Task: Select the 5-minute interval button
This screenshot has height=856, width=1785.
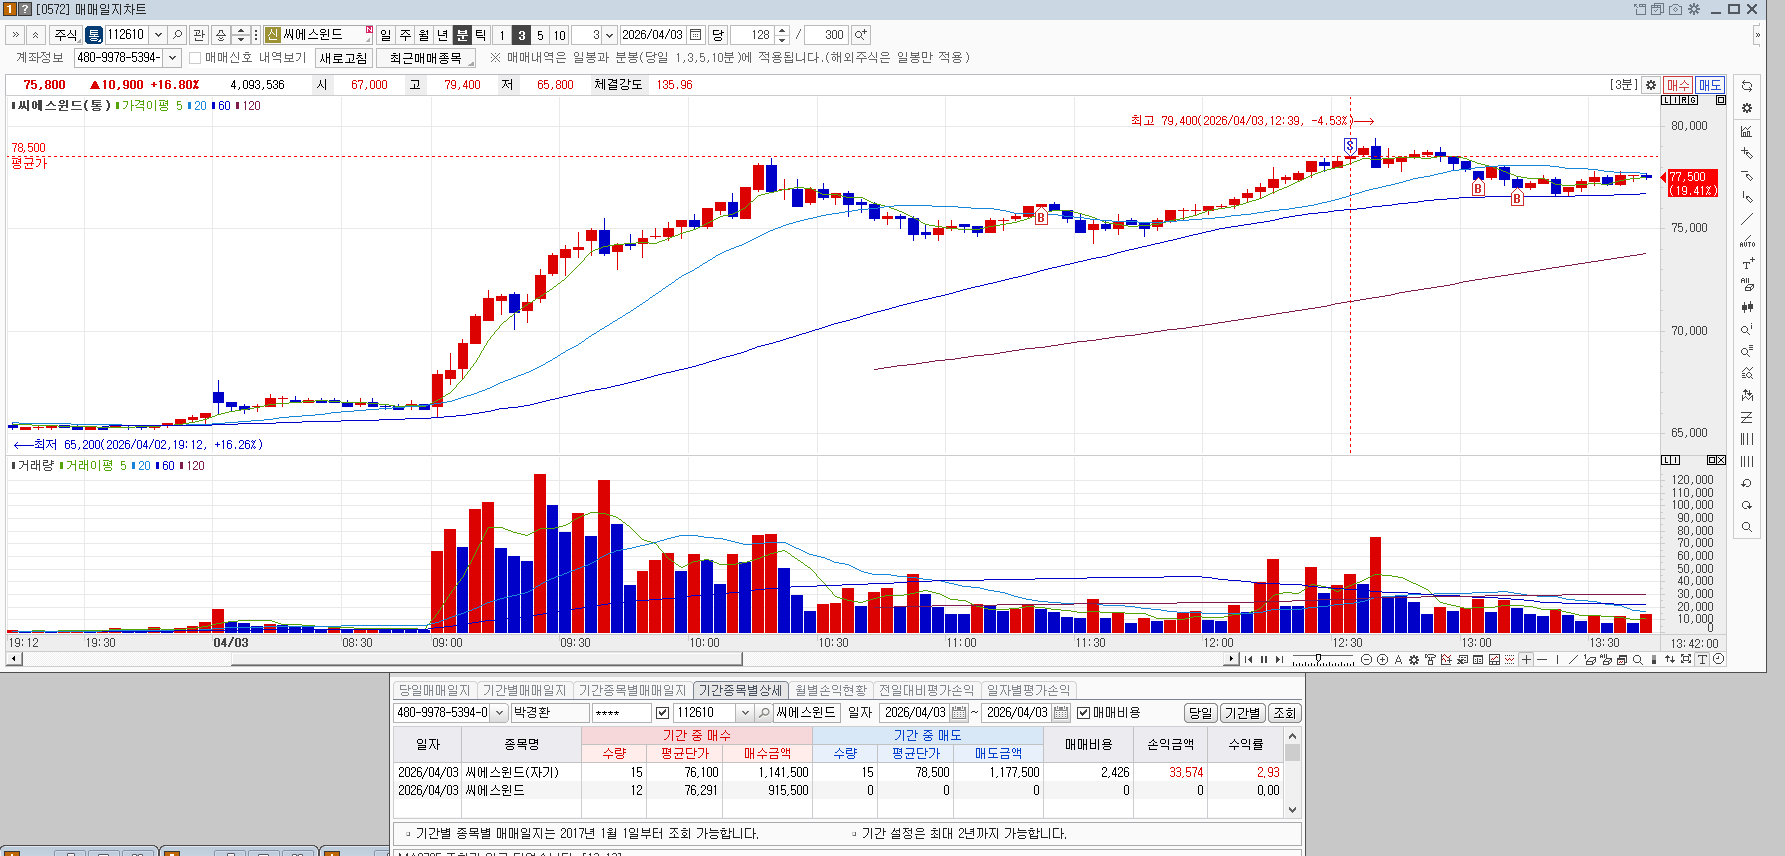Action: [540, 35]
